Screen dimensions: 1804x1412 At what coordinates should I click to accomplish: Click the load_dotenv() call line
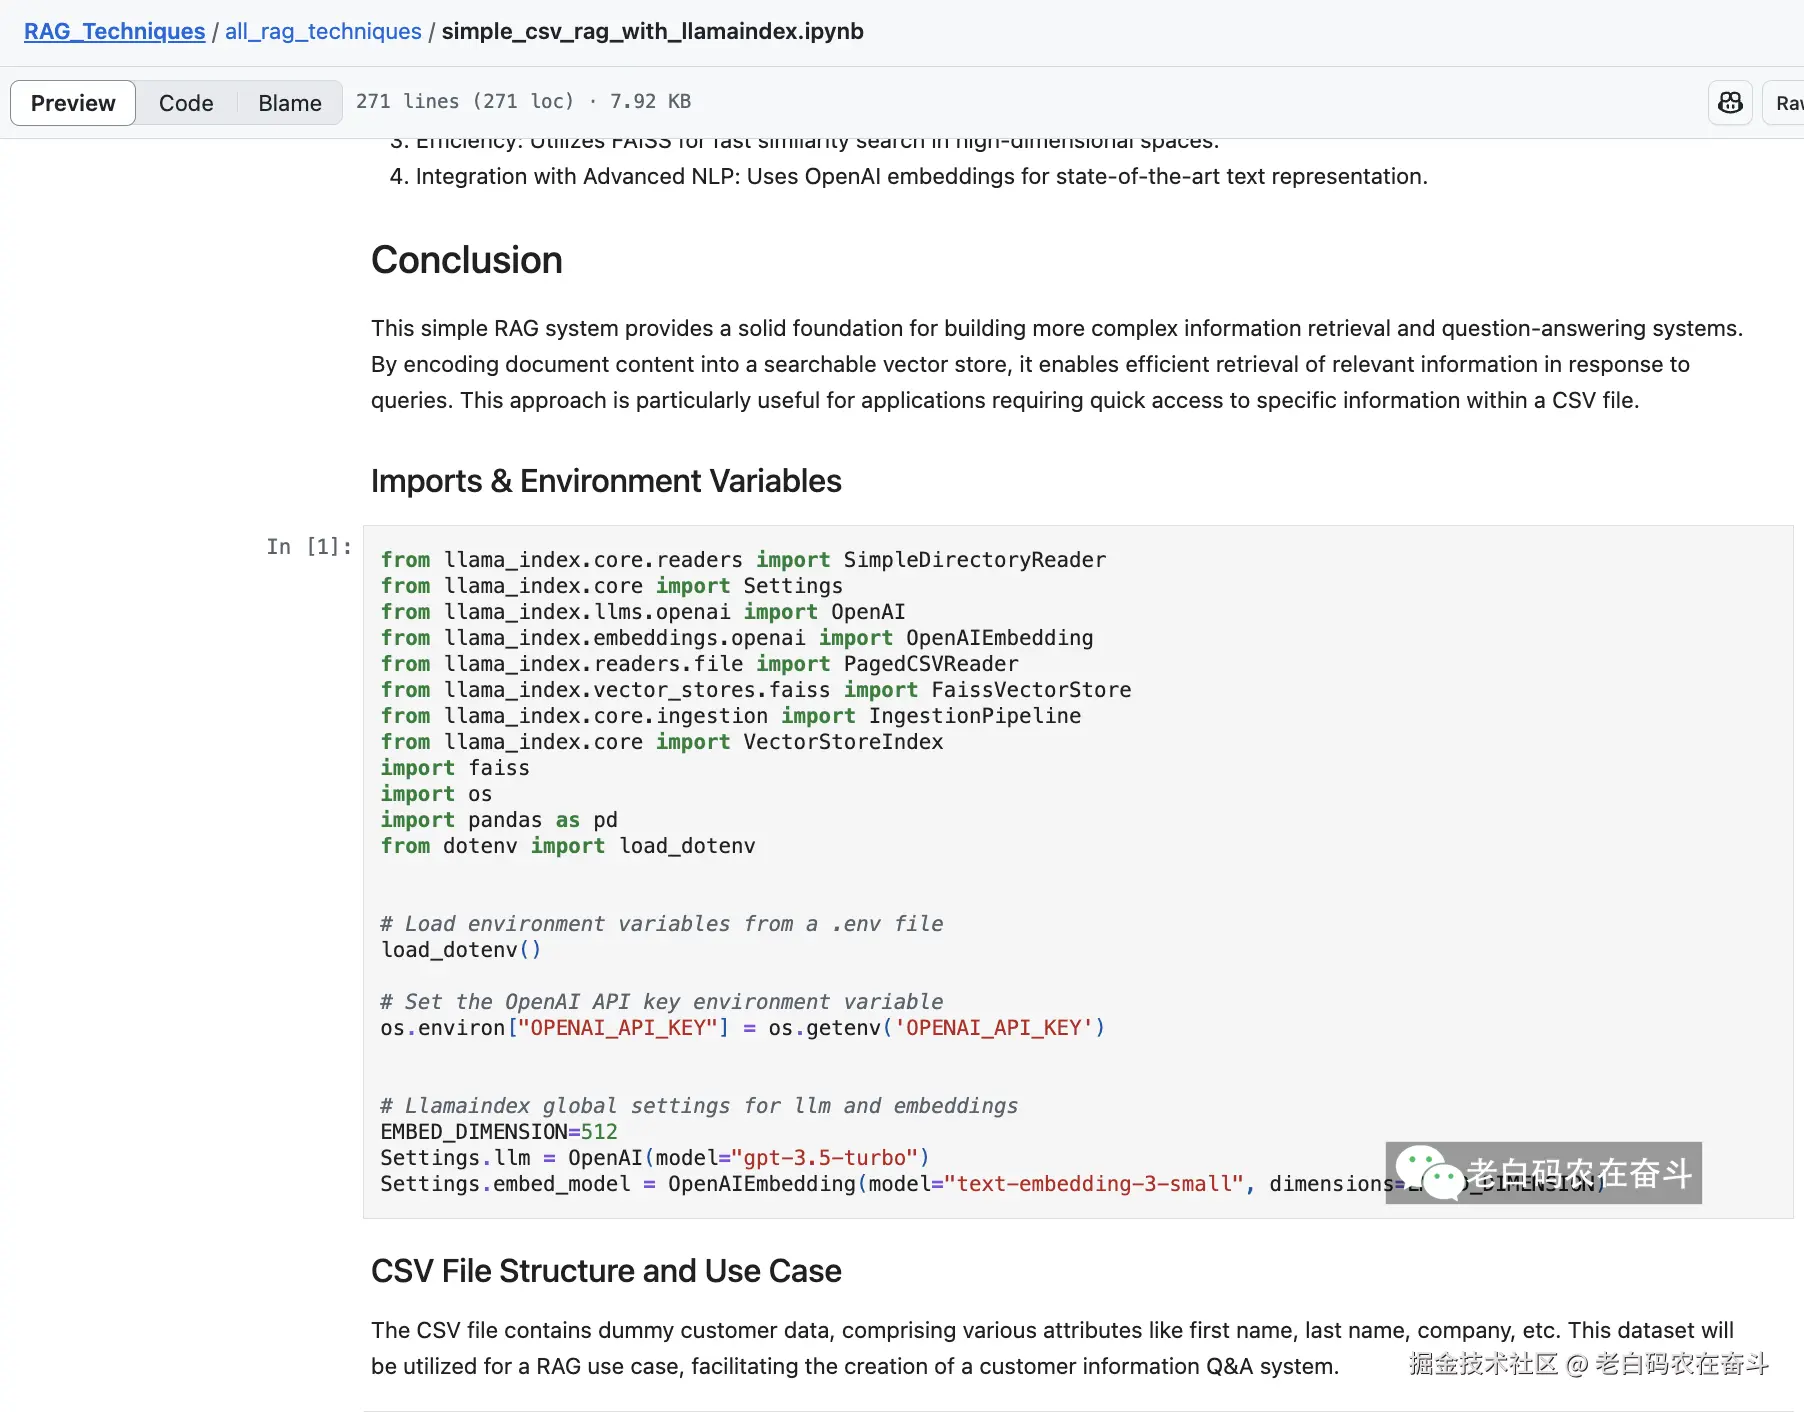pyautogui.click(x=460, y=950)
